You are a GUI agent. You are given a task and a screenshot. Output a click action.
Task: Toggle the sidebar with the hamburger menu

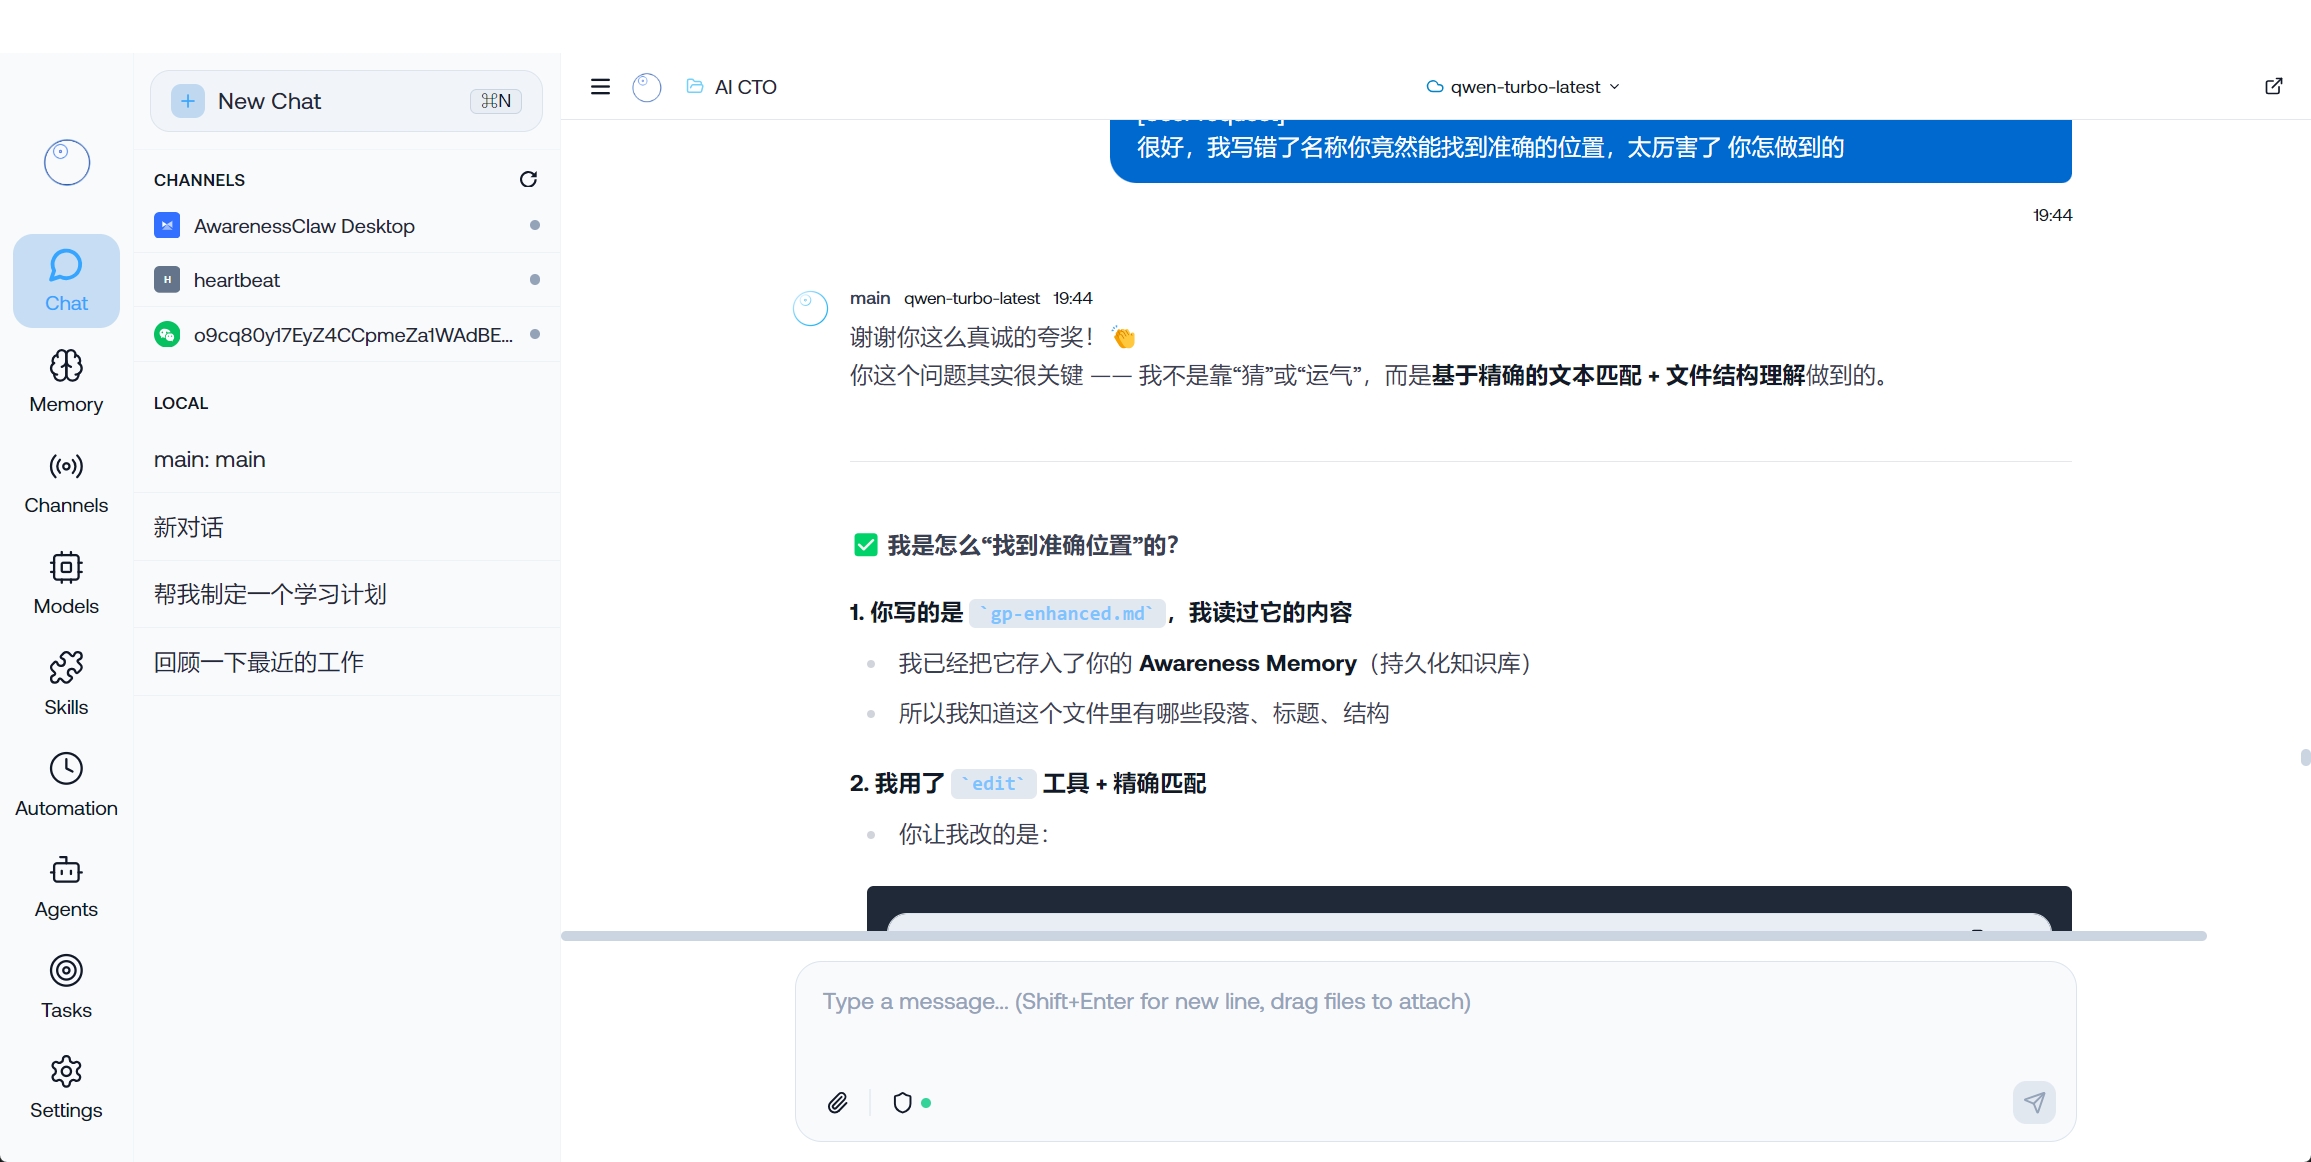tap(600, 86)
